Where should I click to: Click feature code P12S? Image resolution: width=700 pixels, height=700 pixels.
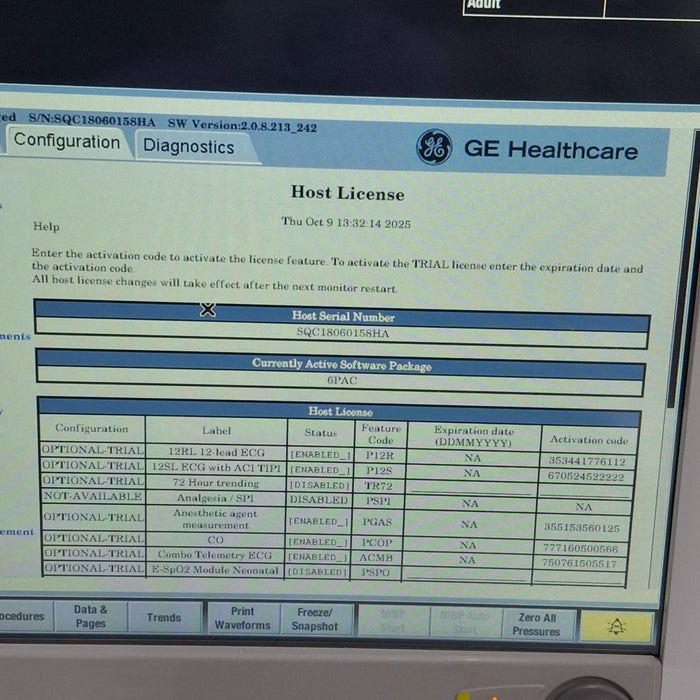pos(379,471)
